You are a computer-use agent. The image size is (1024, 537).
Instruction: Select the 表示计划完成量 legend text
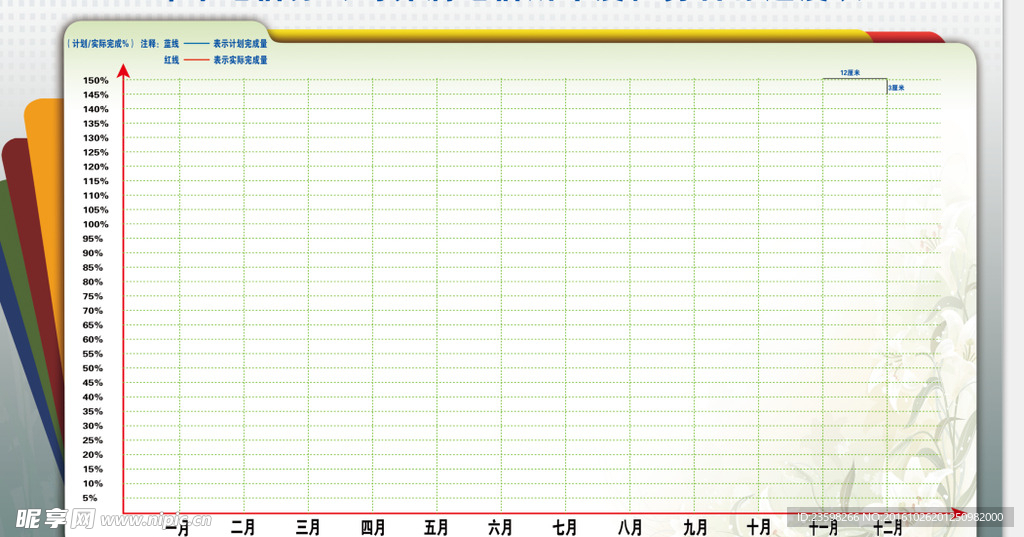click(x=240, y=44)
